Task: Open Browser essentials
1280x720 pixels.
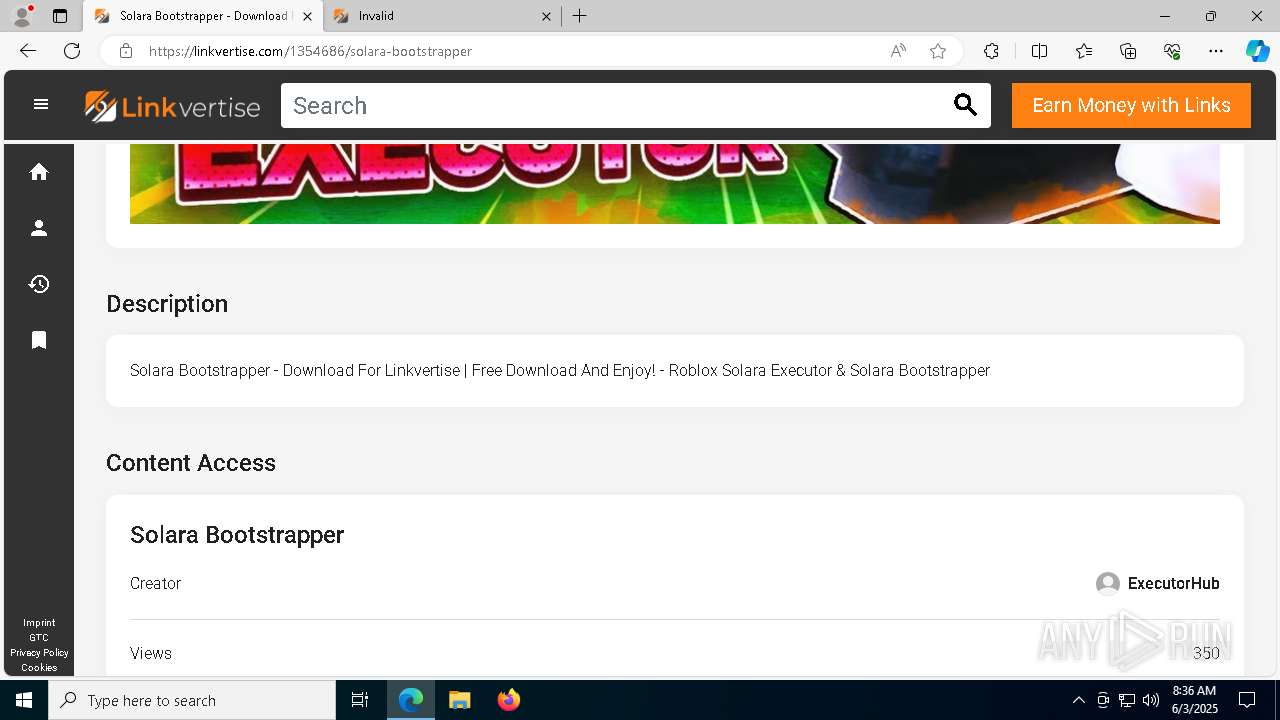Action: pyautogui.click(x=1172, y=51)
